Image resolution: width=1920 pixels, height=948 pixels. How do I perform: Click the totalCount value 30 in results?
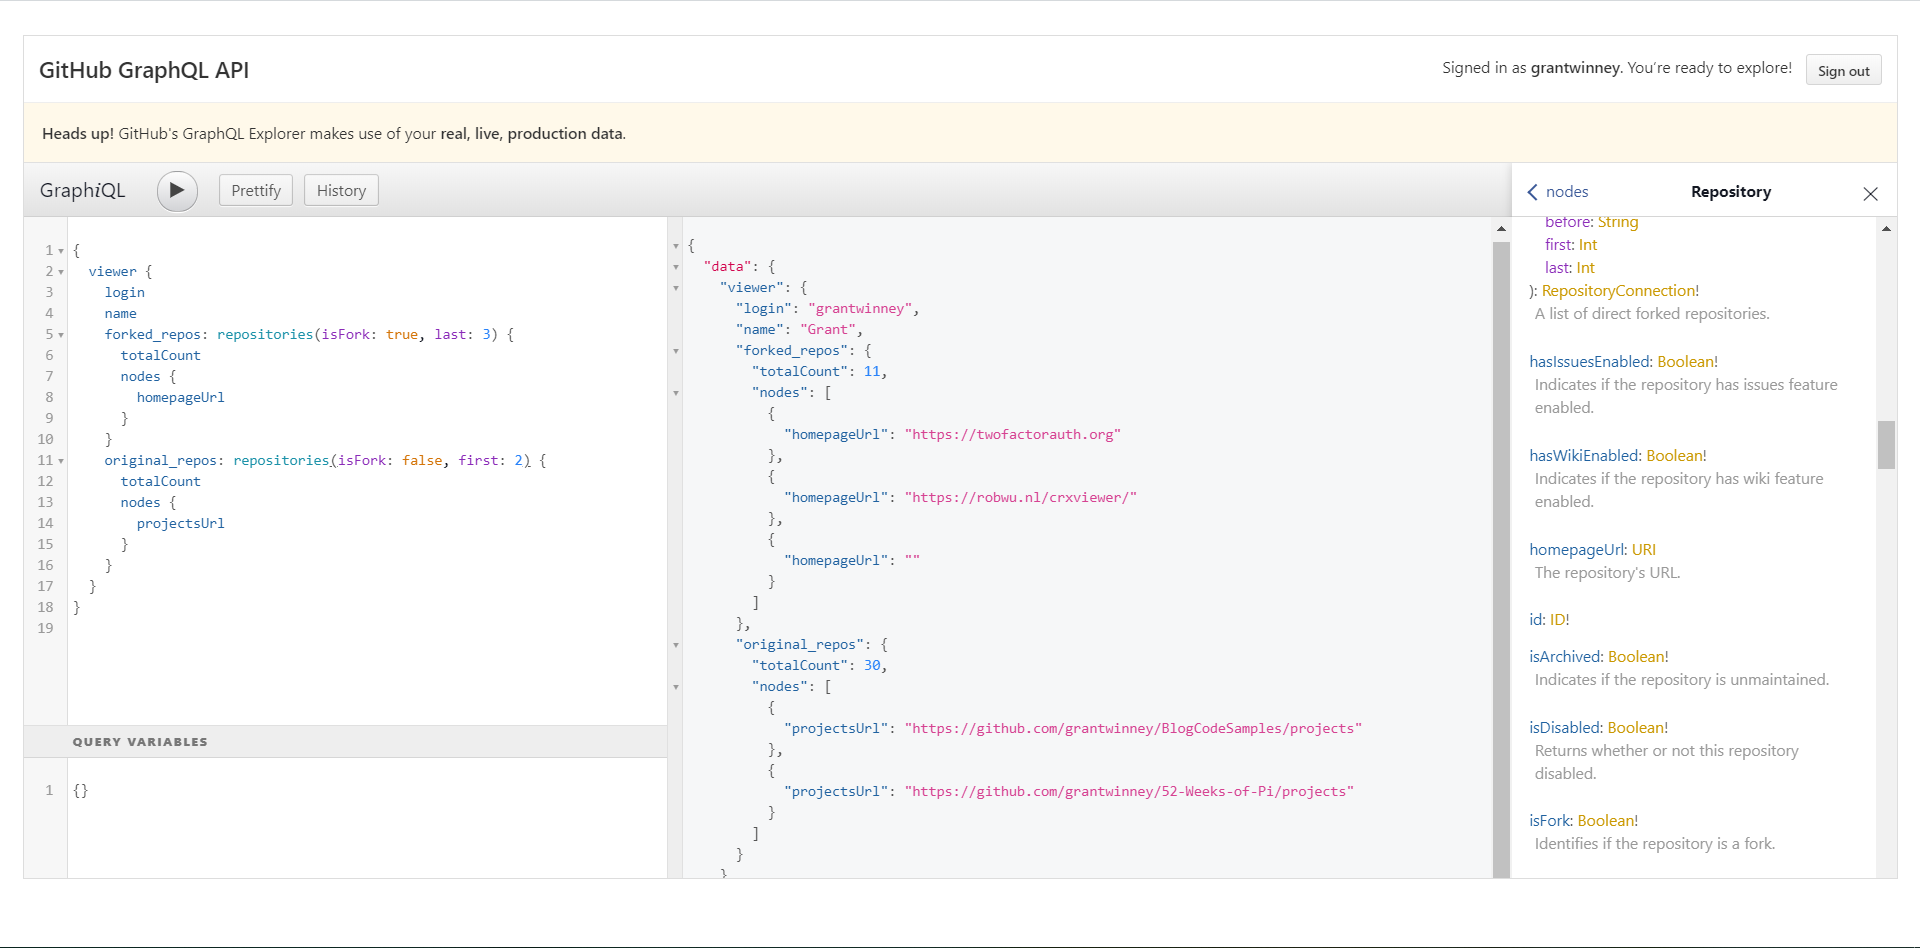872,666
